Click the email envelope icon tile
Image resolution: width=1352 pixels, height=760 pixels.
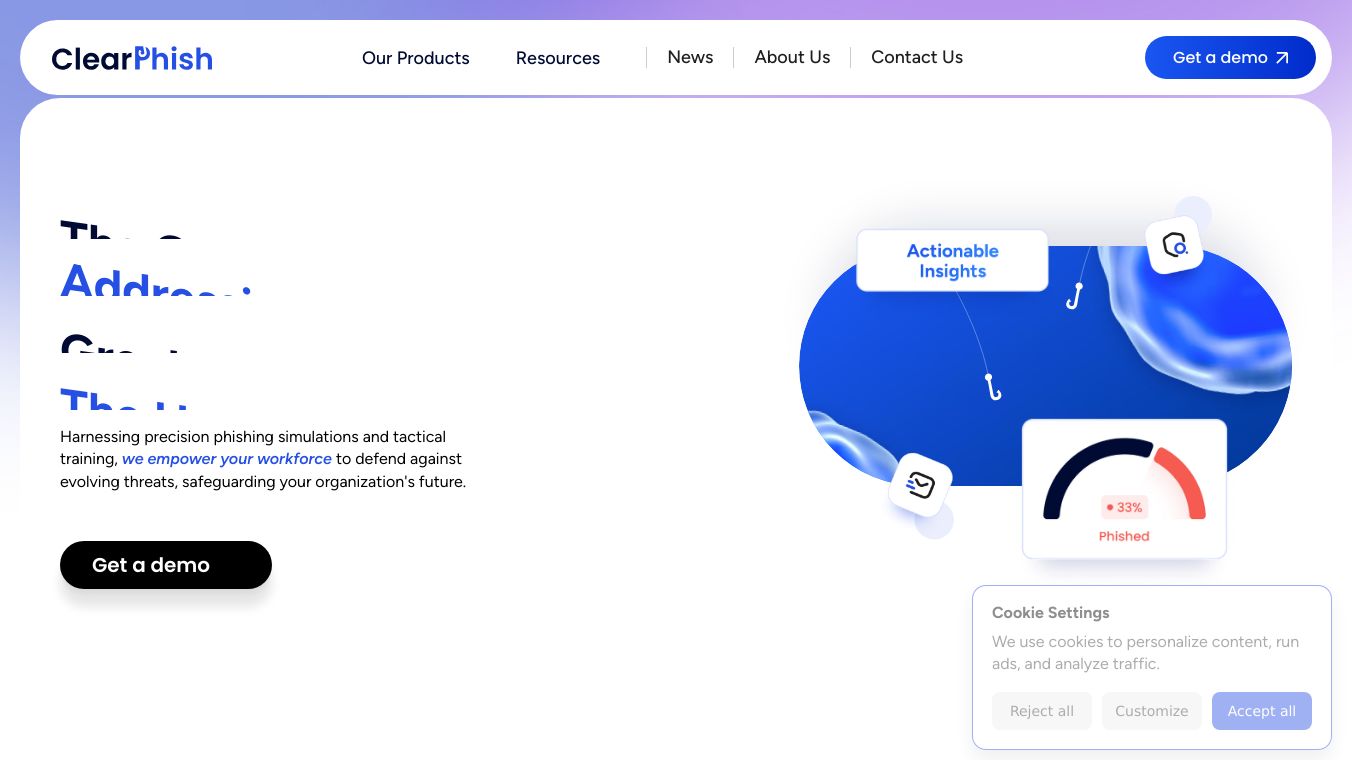coord(920,485)
